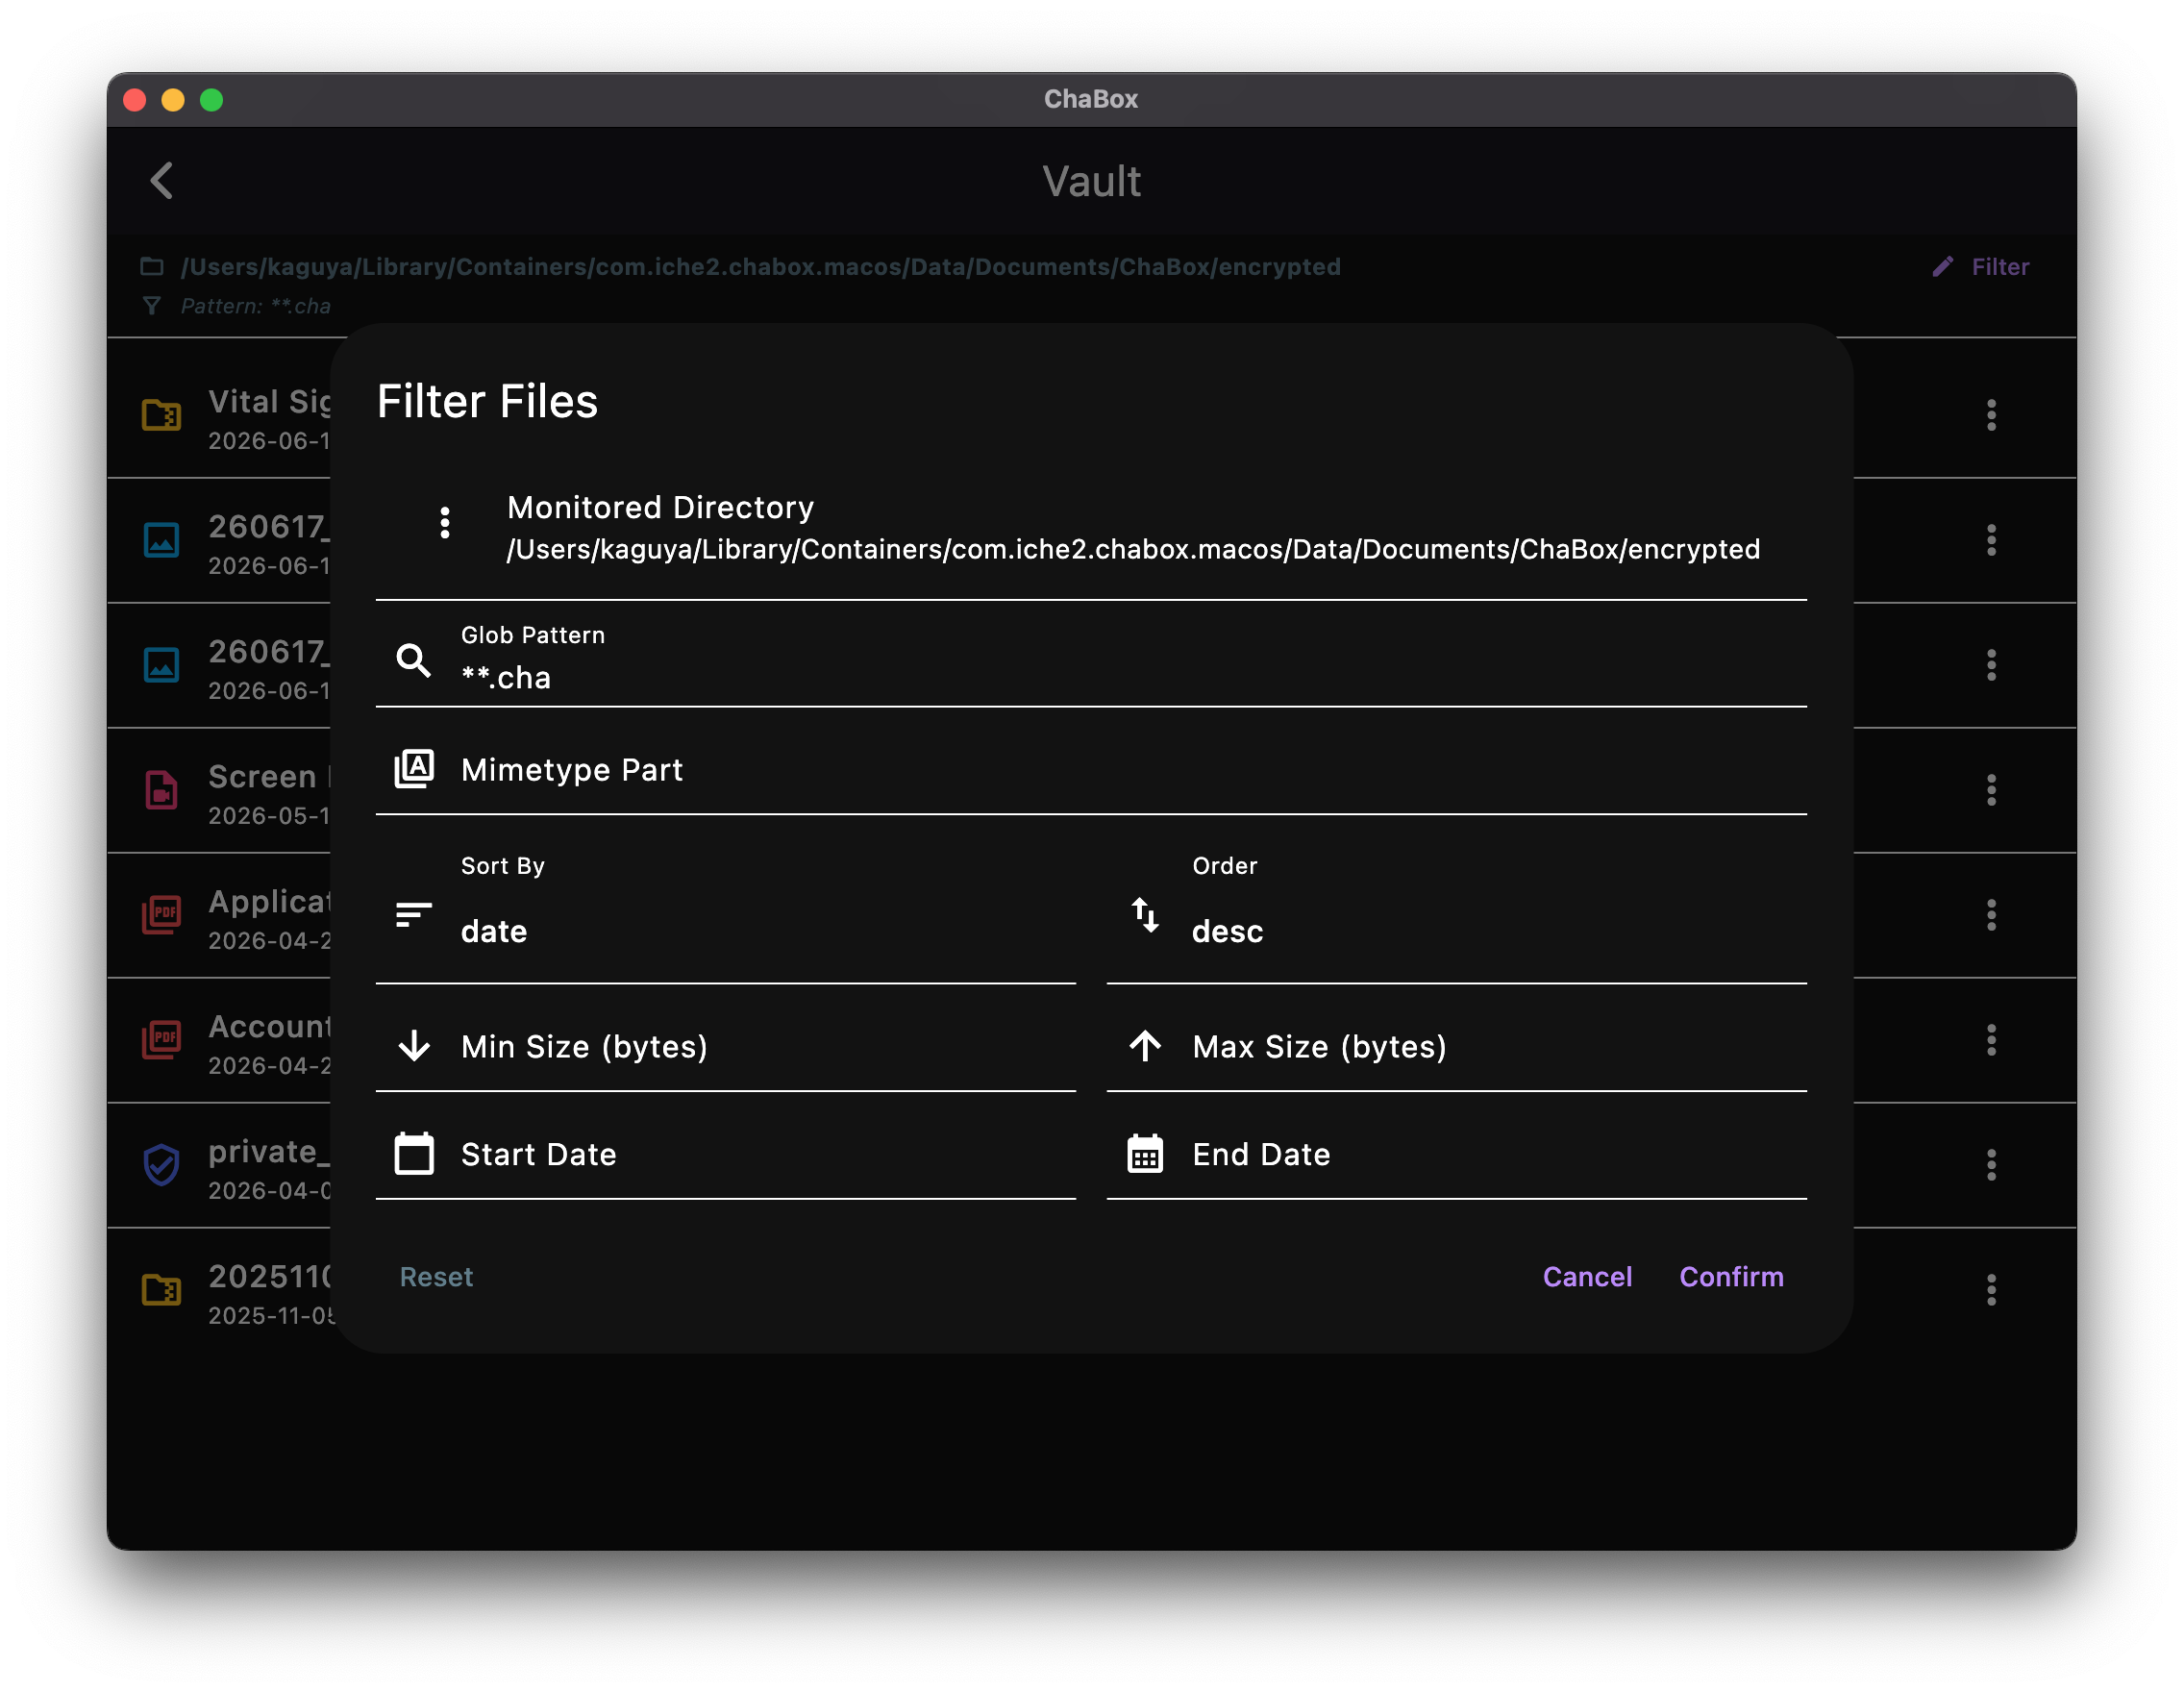Click the Screen video file icon

coord(161,790)
